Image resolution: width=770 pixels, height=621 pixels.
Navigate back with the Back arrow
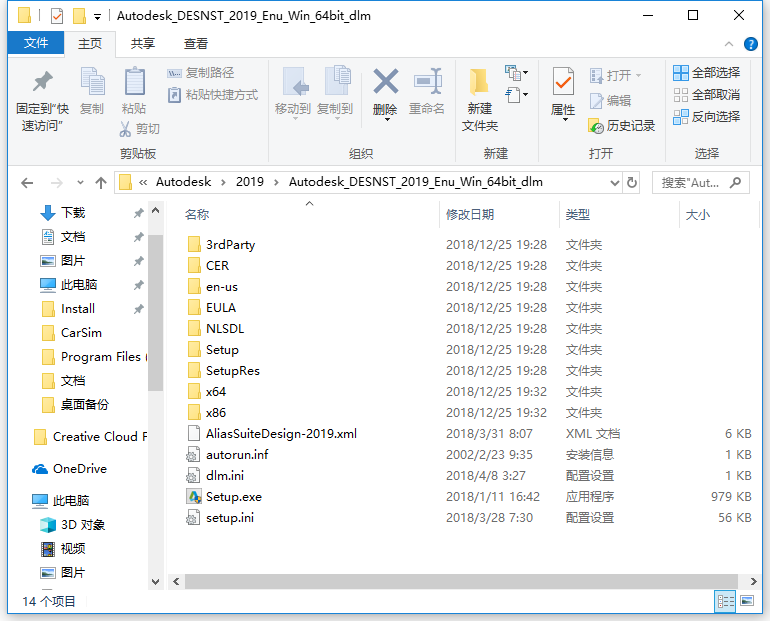(27, 183)
